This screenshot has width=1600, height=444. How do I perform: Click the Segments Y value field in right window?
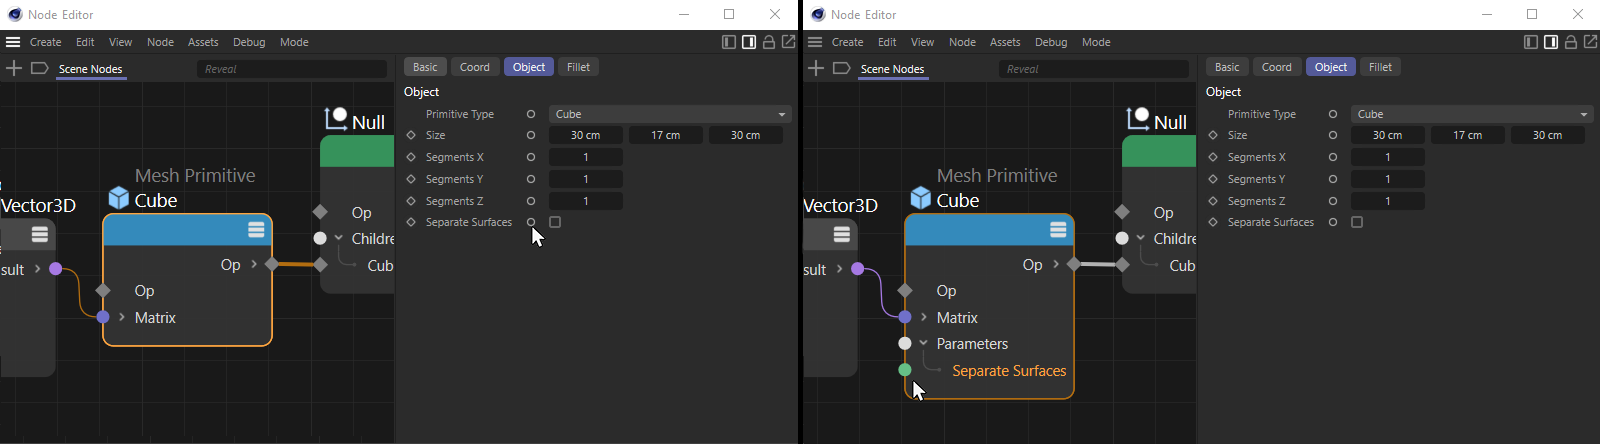pos(1387,179)
